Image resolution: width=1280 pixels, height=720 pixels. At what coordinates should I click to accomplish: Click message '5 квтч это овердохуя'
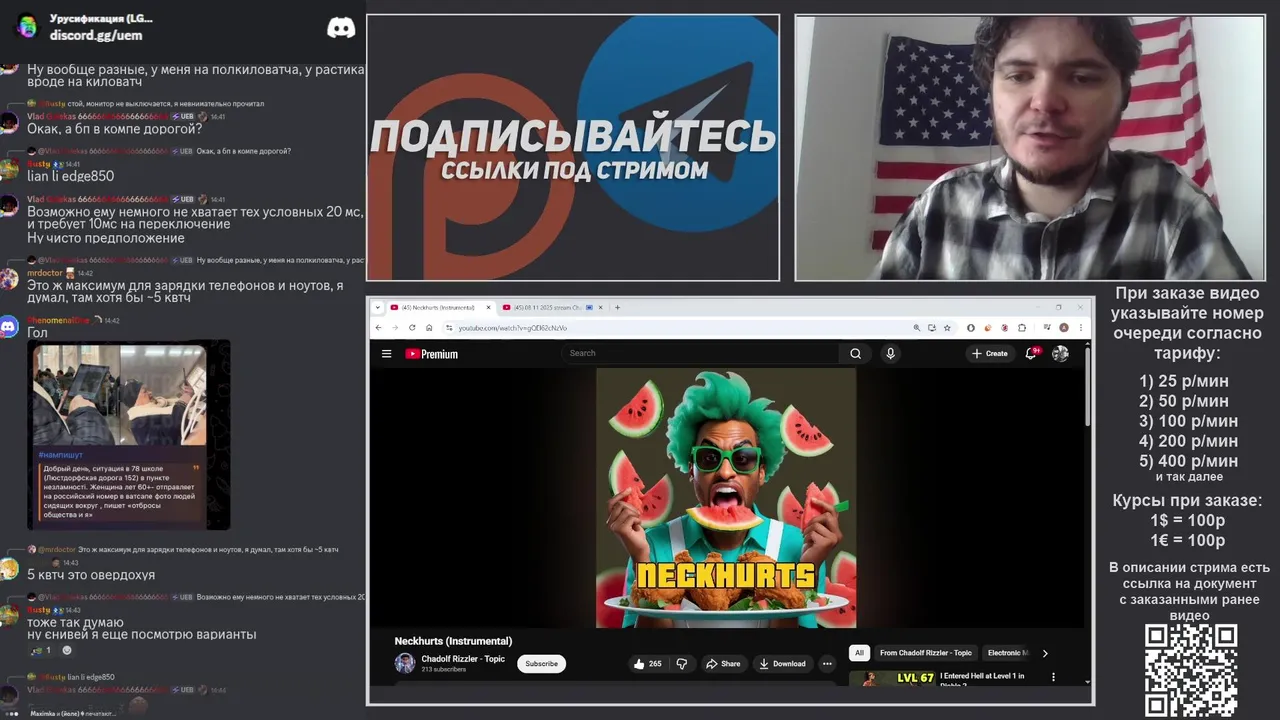pyautogui.click(x=91, y=575)
